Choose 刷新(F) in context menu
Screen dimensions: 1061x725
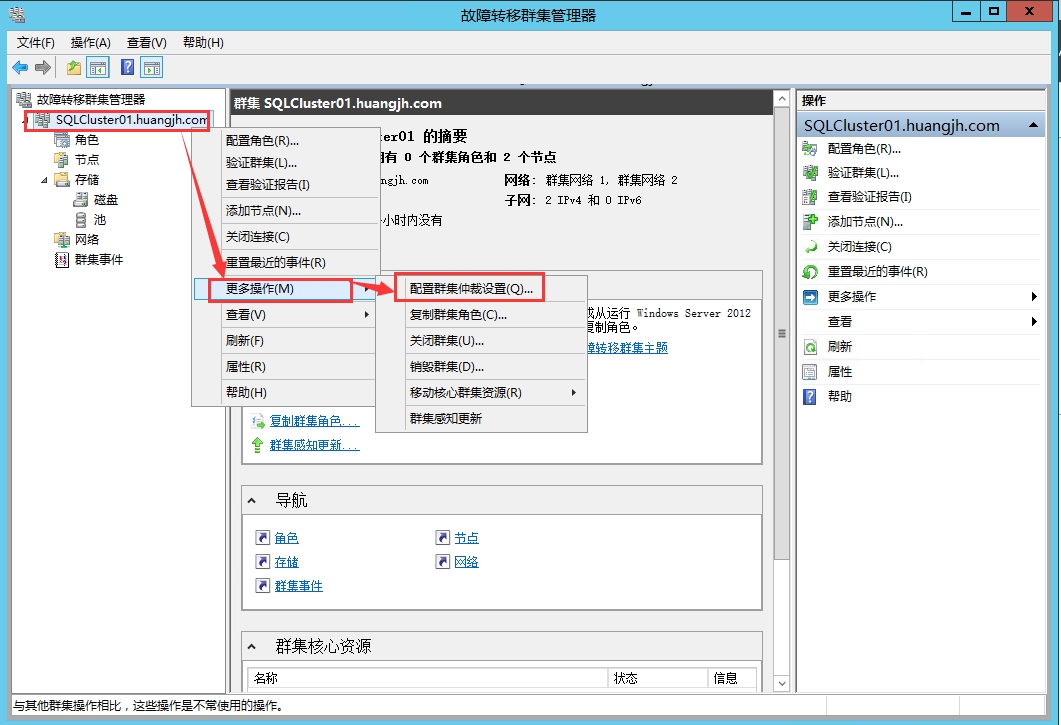pos(286,340)
